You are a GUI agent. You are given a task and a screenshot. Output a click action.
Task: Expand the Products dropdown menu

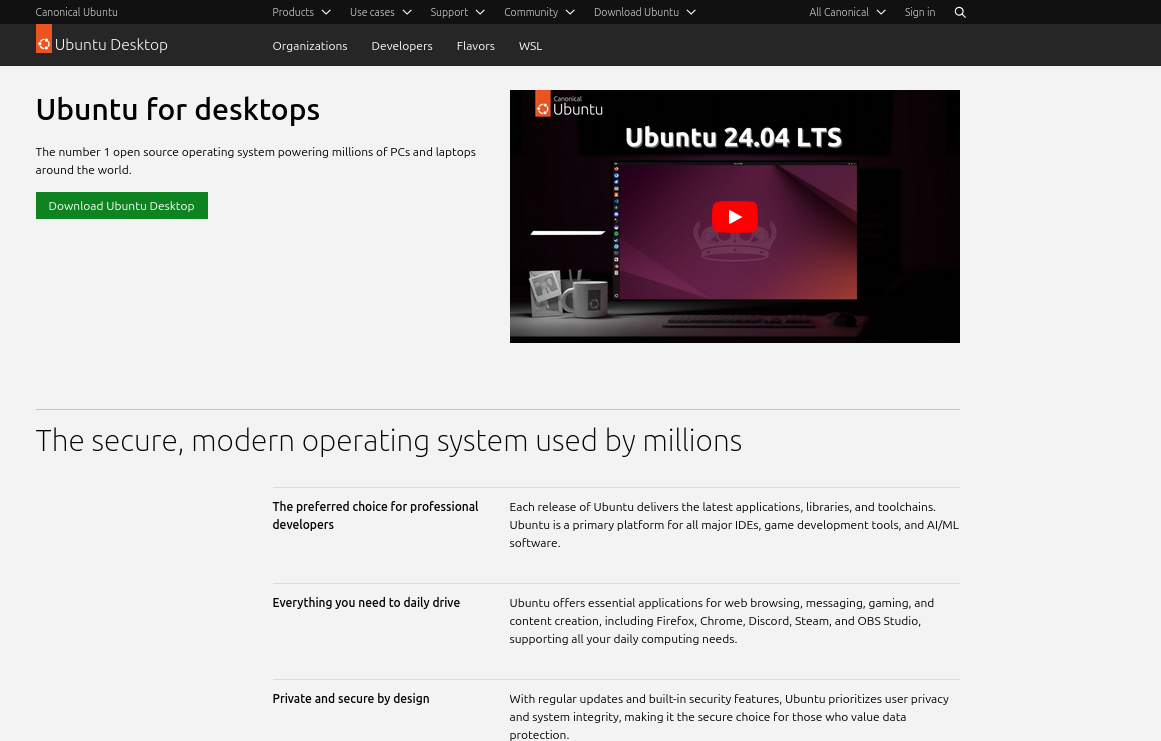click(301, 12)
